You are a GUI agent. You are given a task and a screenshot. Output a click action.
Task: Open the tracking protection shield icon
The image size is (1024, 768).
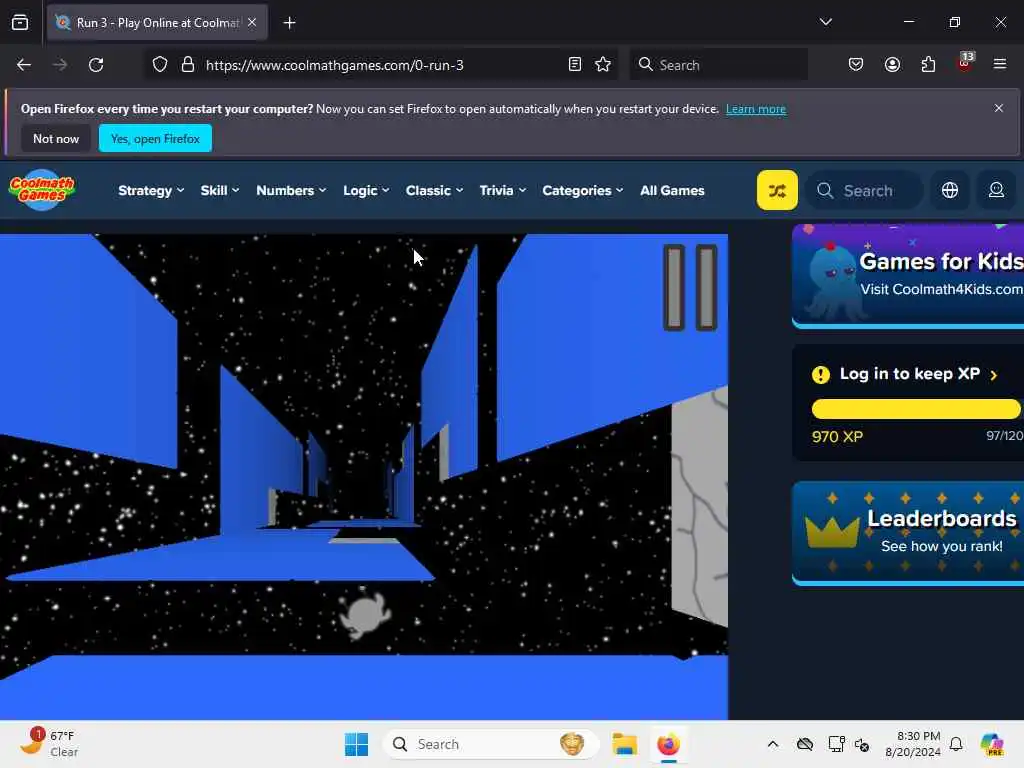coord(159,65)
